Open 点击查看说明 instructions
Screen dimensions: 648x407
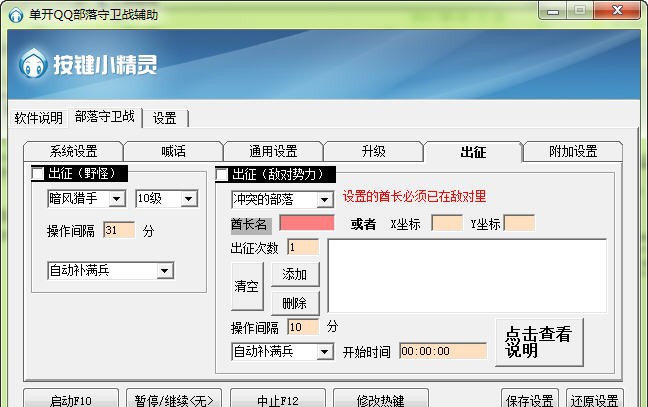tap(539, 342)
